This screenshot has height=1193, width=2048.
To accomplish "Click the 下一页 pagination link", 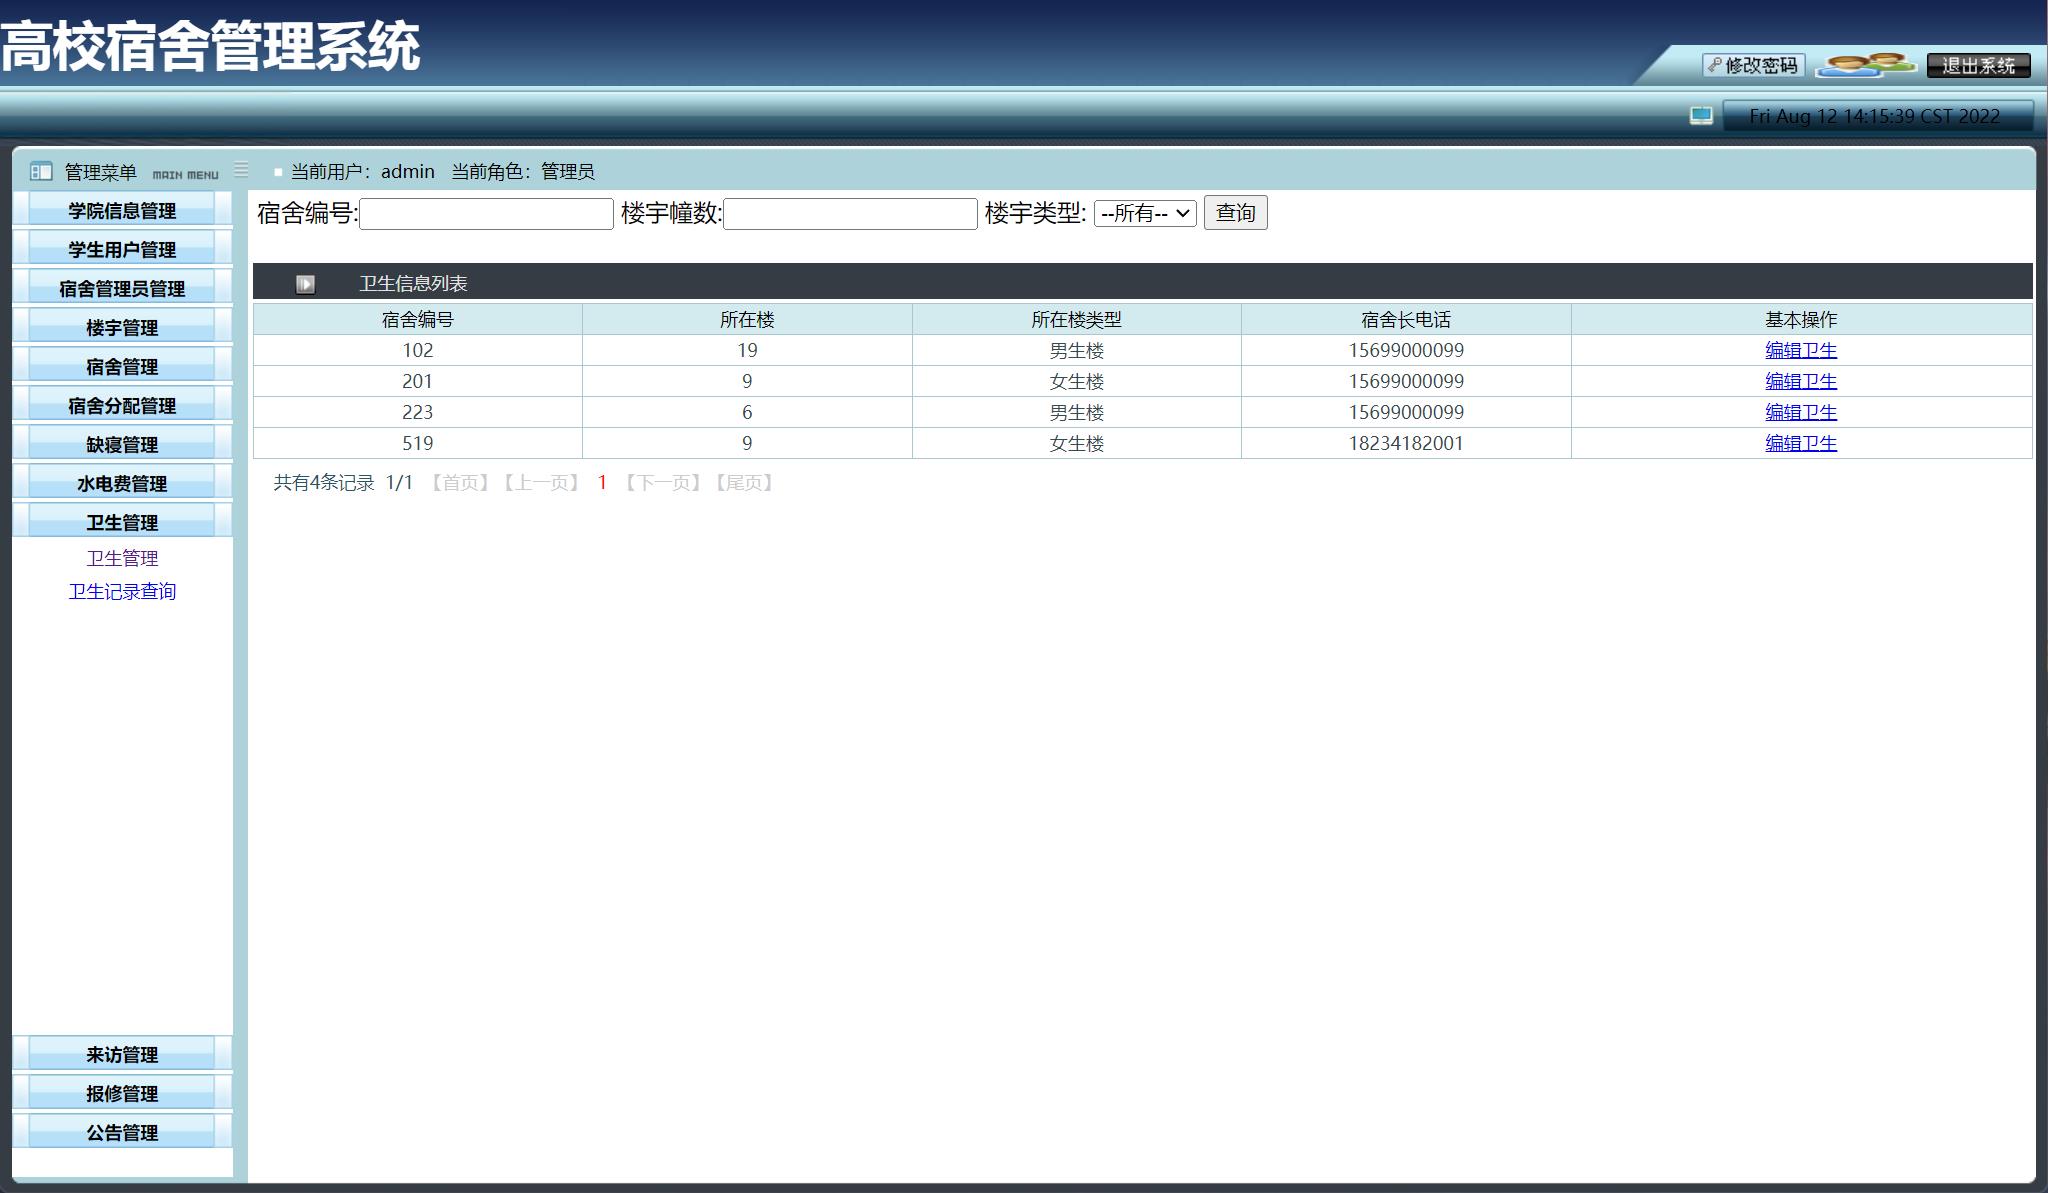I will coord(662,483).
